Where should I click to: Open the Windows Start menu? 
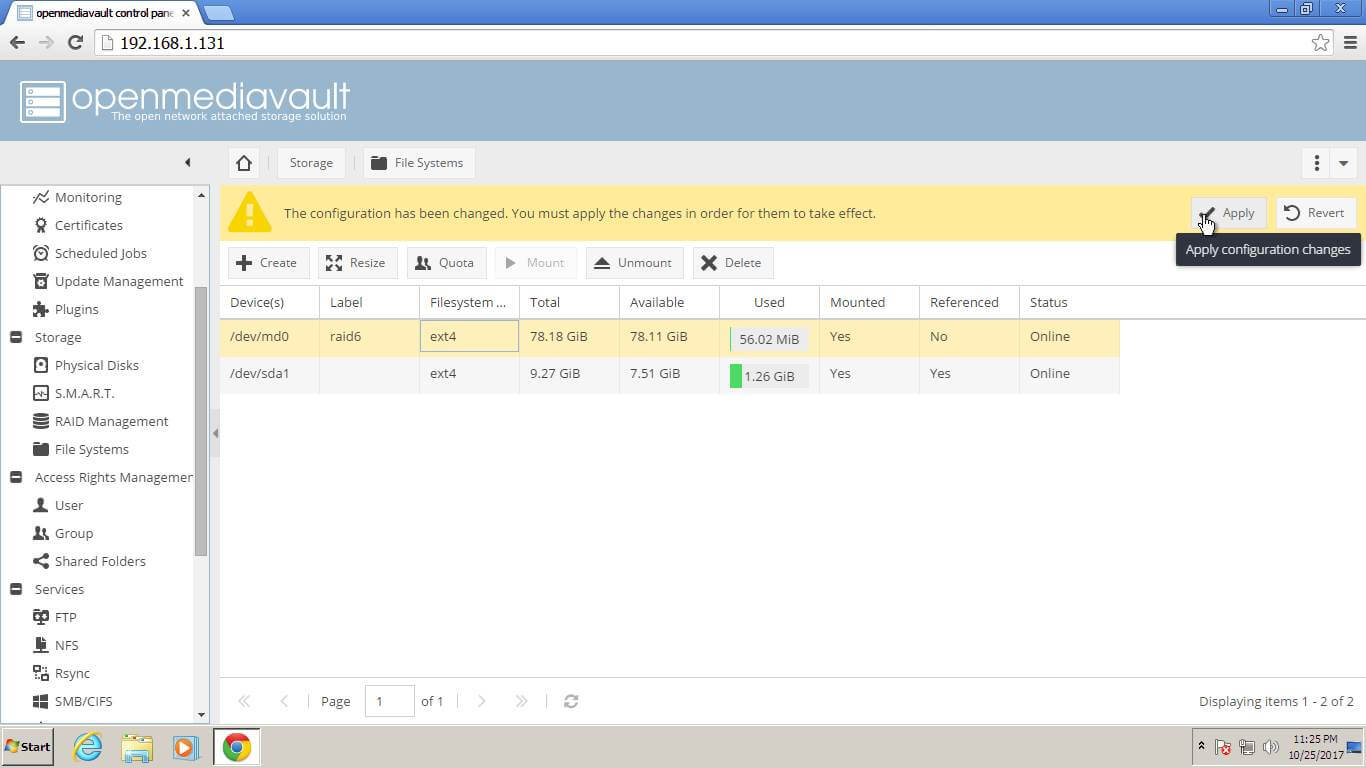(x=27, y=747)
